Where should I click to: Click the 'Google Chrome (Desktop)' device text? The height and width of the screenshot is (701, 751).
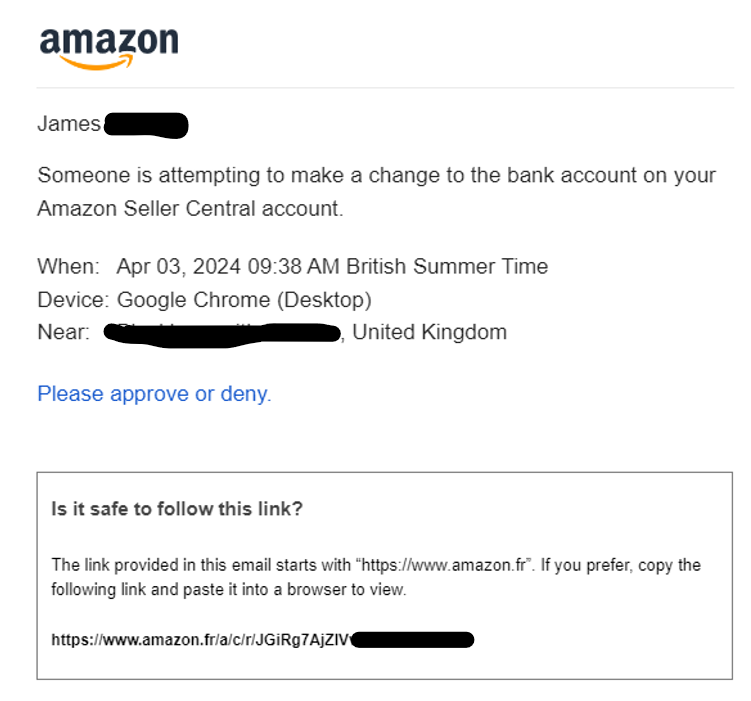[x=244, y=300]
